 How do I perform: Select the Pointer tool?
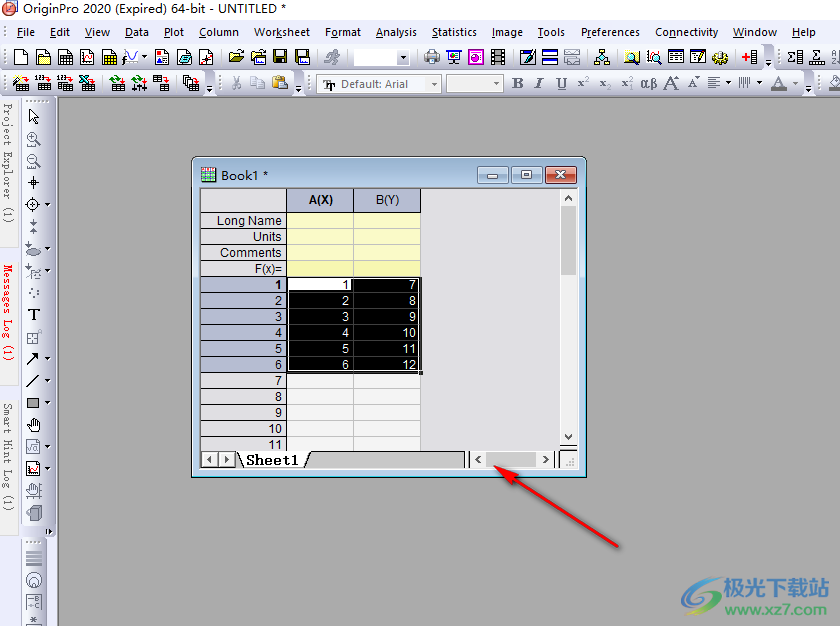pos(33,116)
